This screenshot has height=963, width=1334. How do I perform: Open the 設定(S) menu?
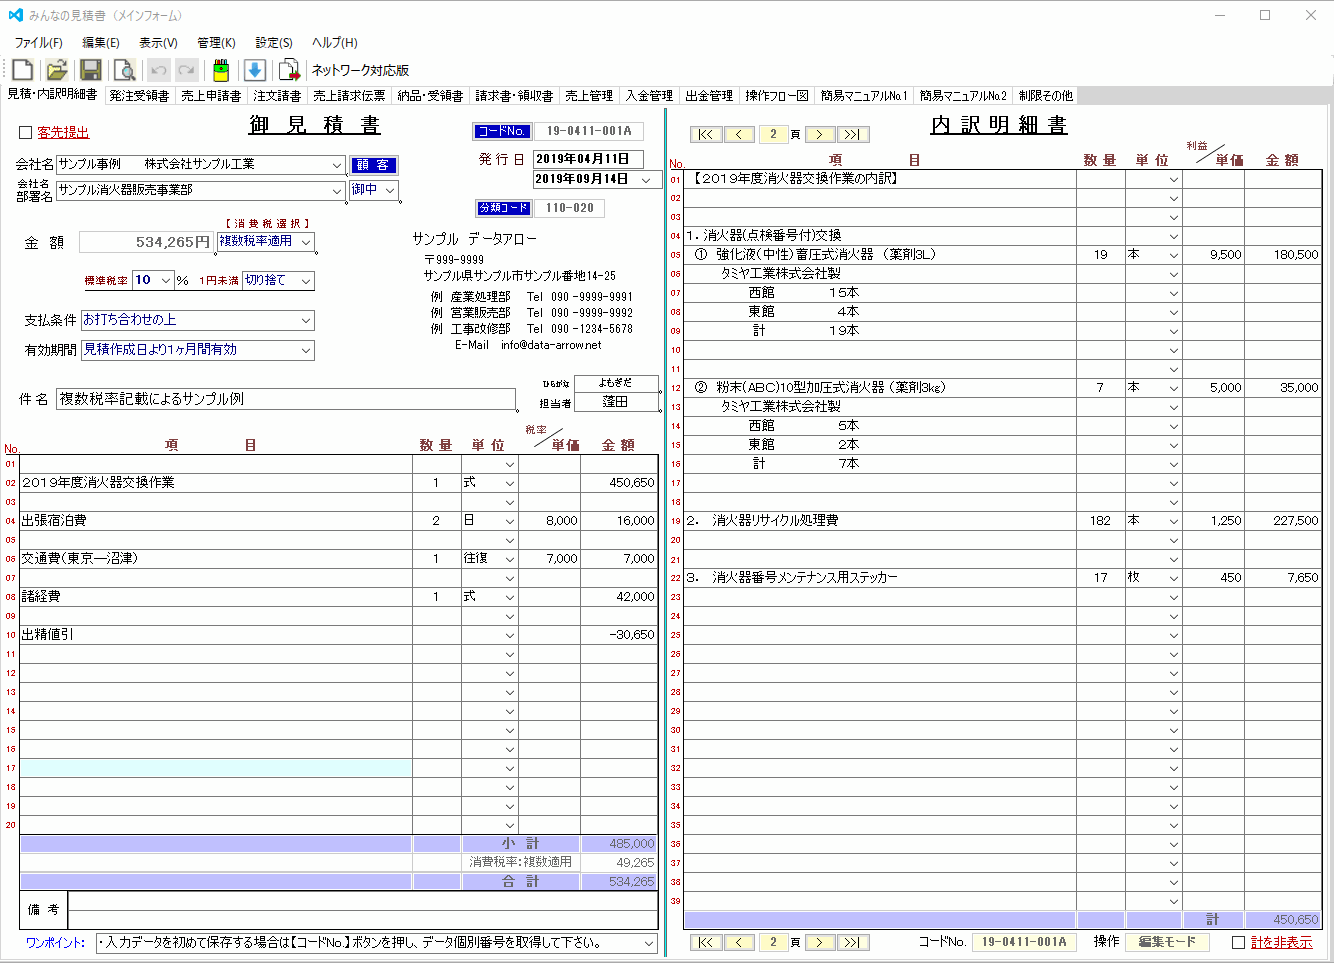(274, 43)
